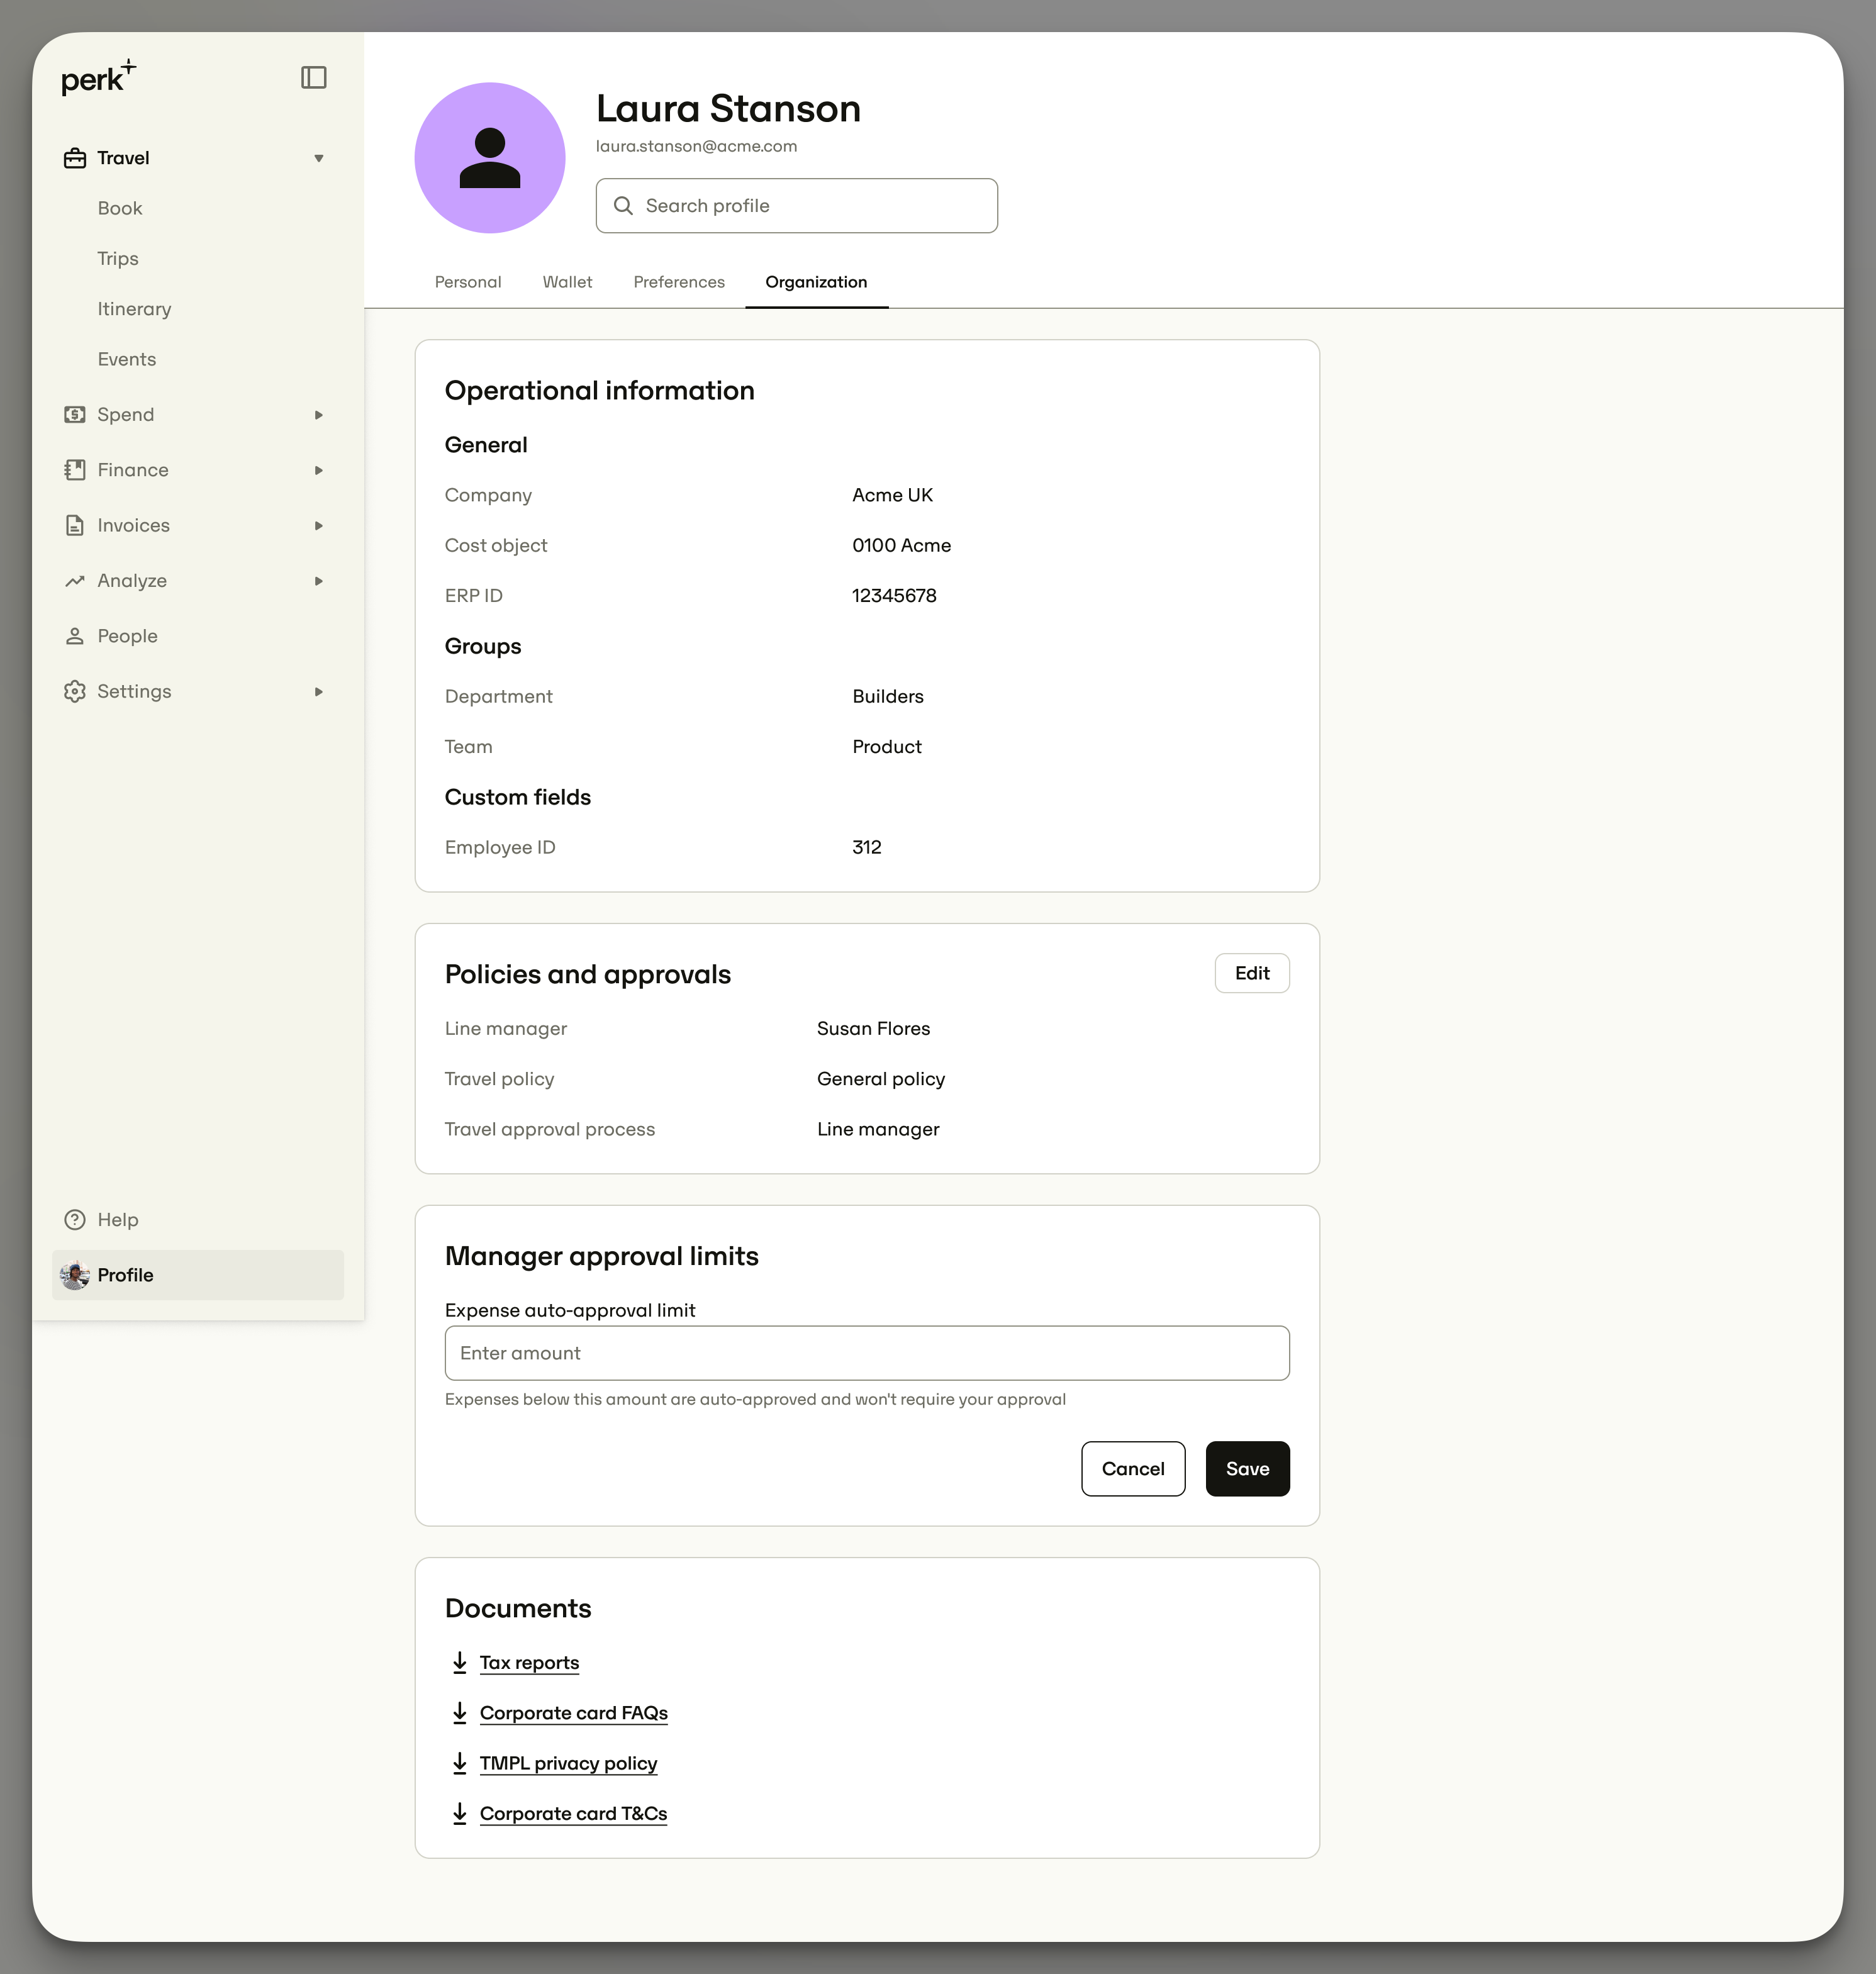Click the Help question-mark icon

pyautogui.click(x=75, y=1220)
